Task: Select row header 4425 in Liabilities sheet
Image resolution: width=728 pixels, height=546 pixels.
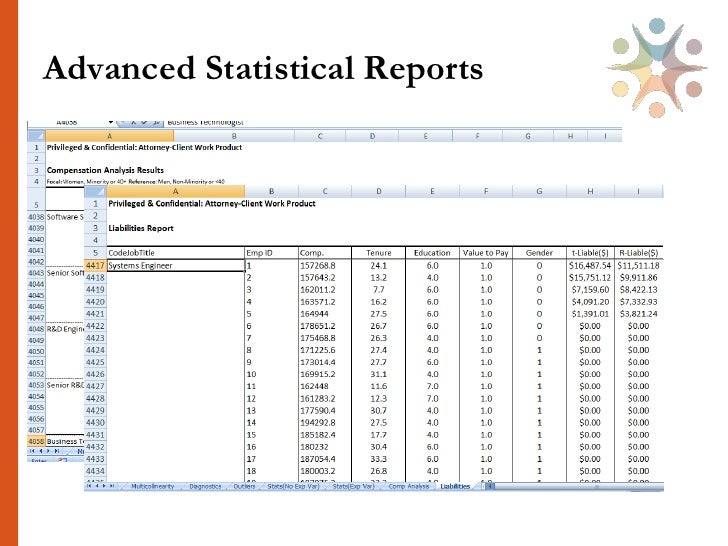Action: pyautogui.click(x=95, y=362)
